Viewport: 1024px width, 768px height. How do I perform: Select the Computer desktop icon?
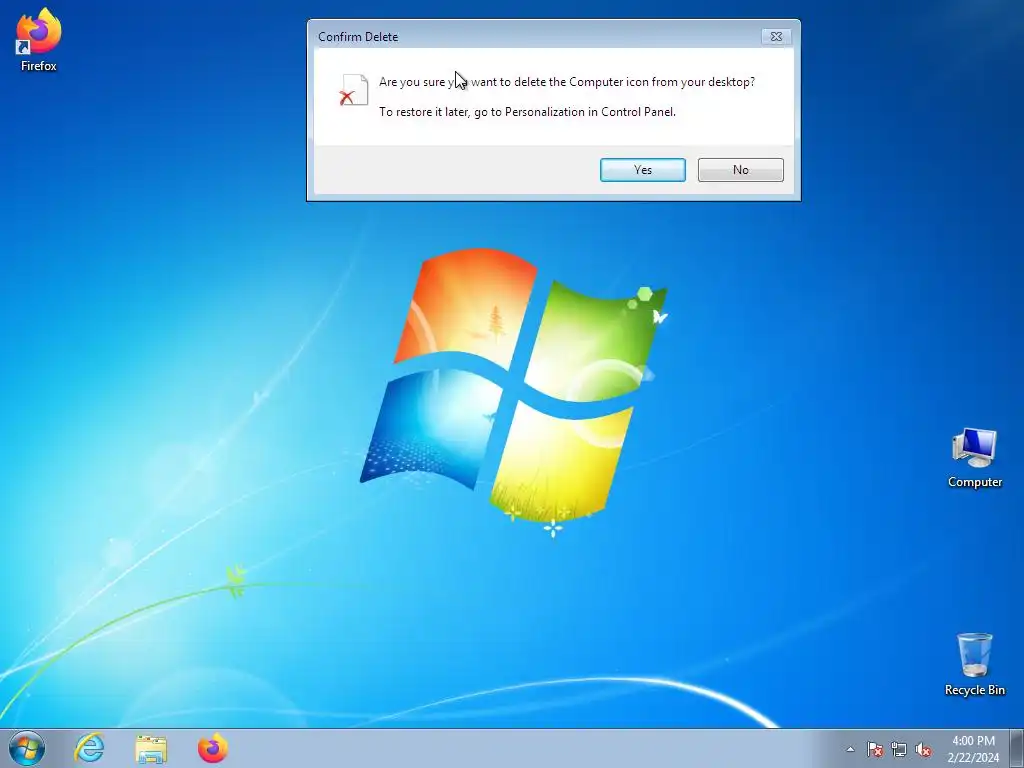coord(974,458)
